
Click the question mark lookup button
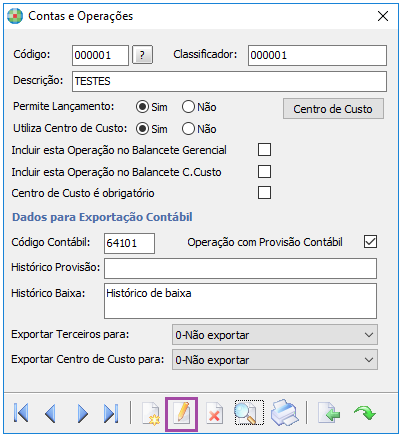click(x=143, y=55)
